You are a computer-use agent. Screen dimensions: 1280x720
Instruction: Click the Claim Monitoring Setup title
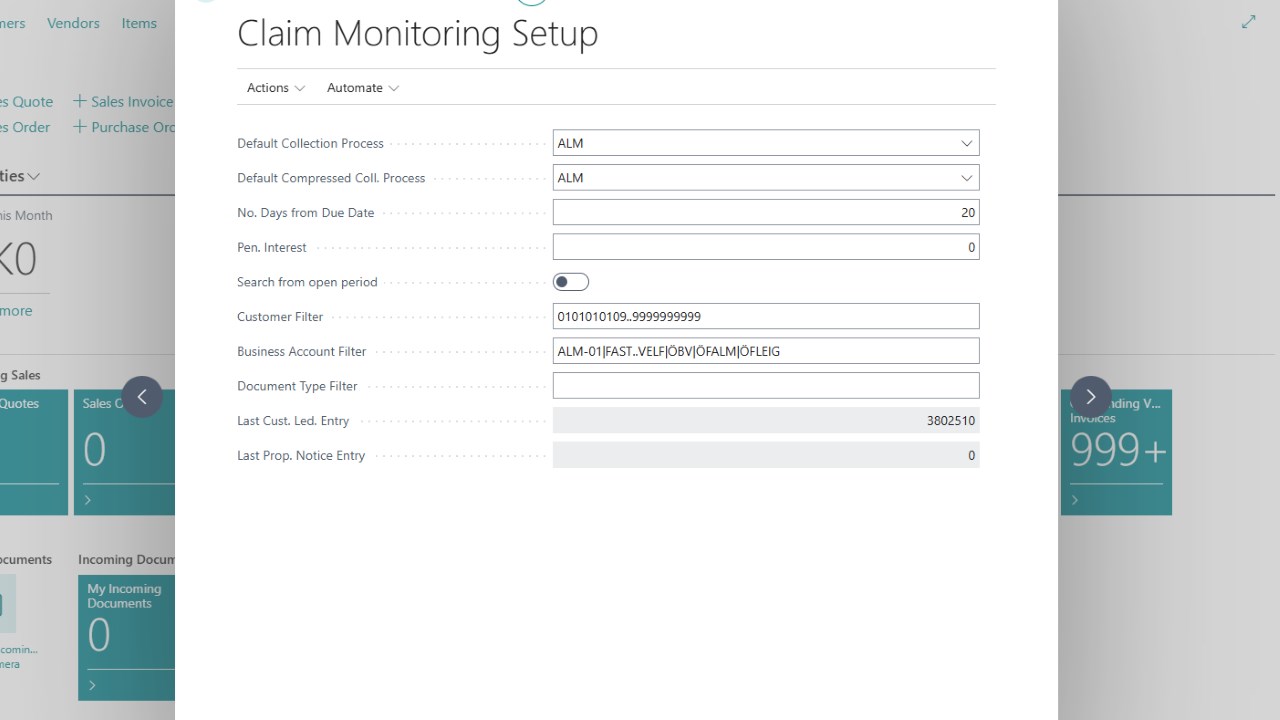tap(417, 33)
